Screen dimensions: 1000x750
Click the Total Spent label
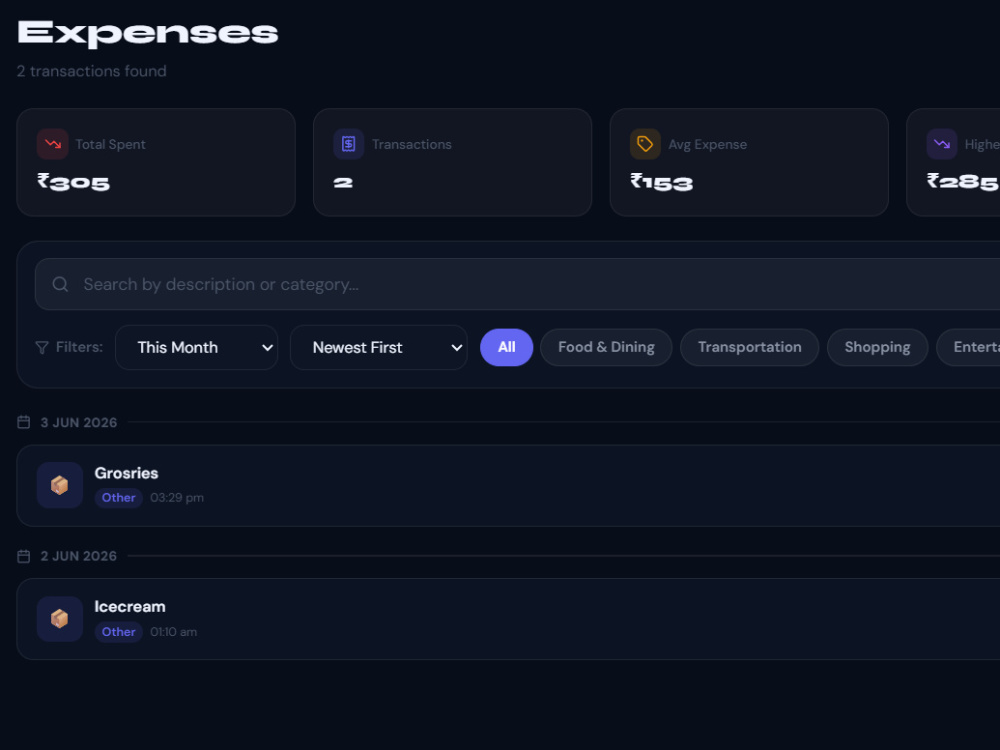[110, 144]
